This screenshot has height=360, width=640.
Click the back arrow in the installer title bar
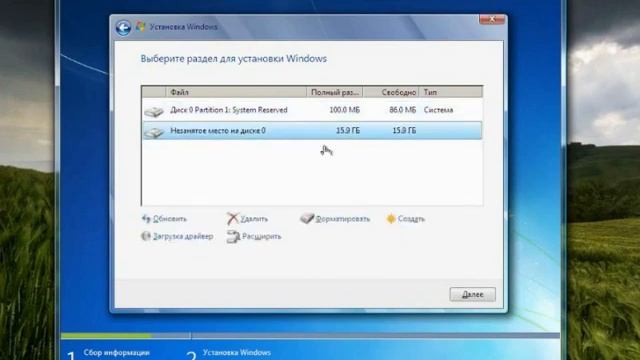[x=123, y=27]
